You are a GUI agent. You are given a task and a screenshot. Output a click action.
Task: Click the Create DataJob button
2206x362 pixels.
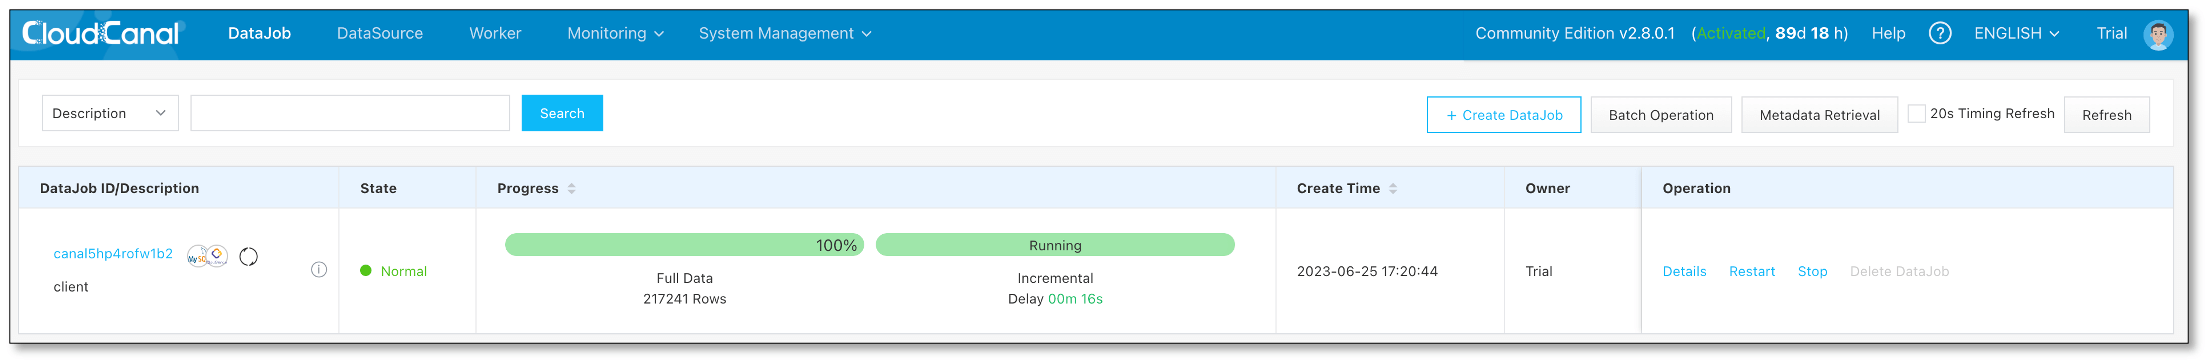(1504, 115)
